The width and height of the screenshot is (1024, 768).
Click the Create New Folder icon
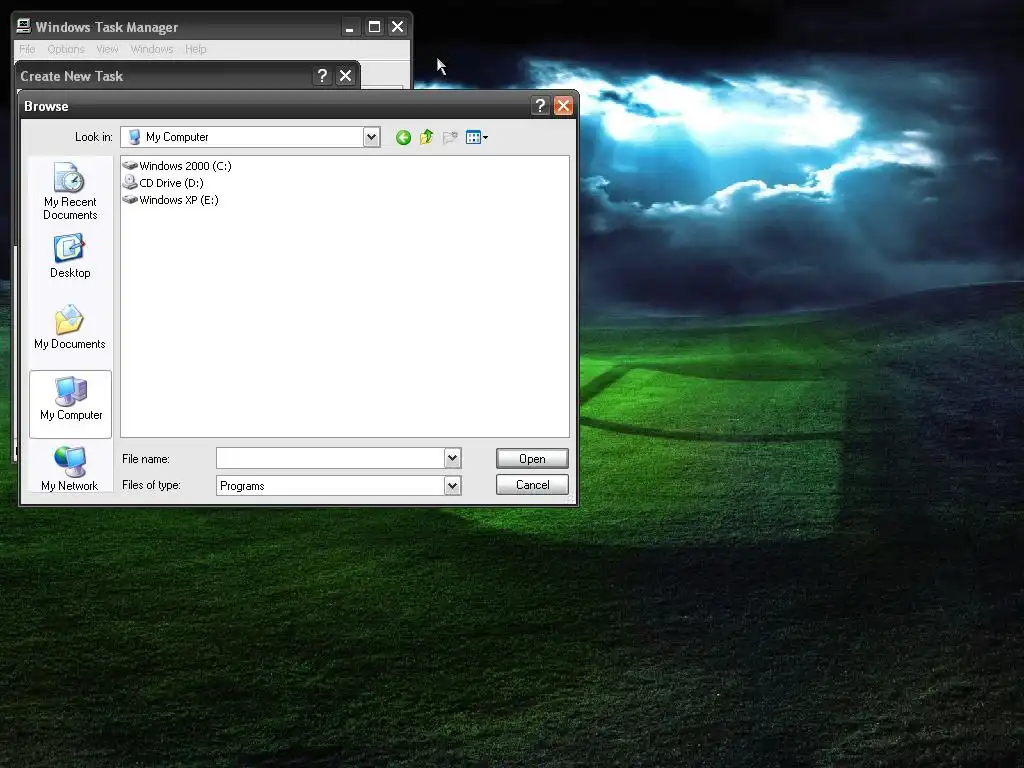pyautogui.click(x=450, y=137)
